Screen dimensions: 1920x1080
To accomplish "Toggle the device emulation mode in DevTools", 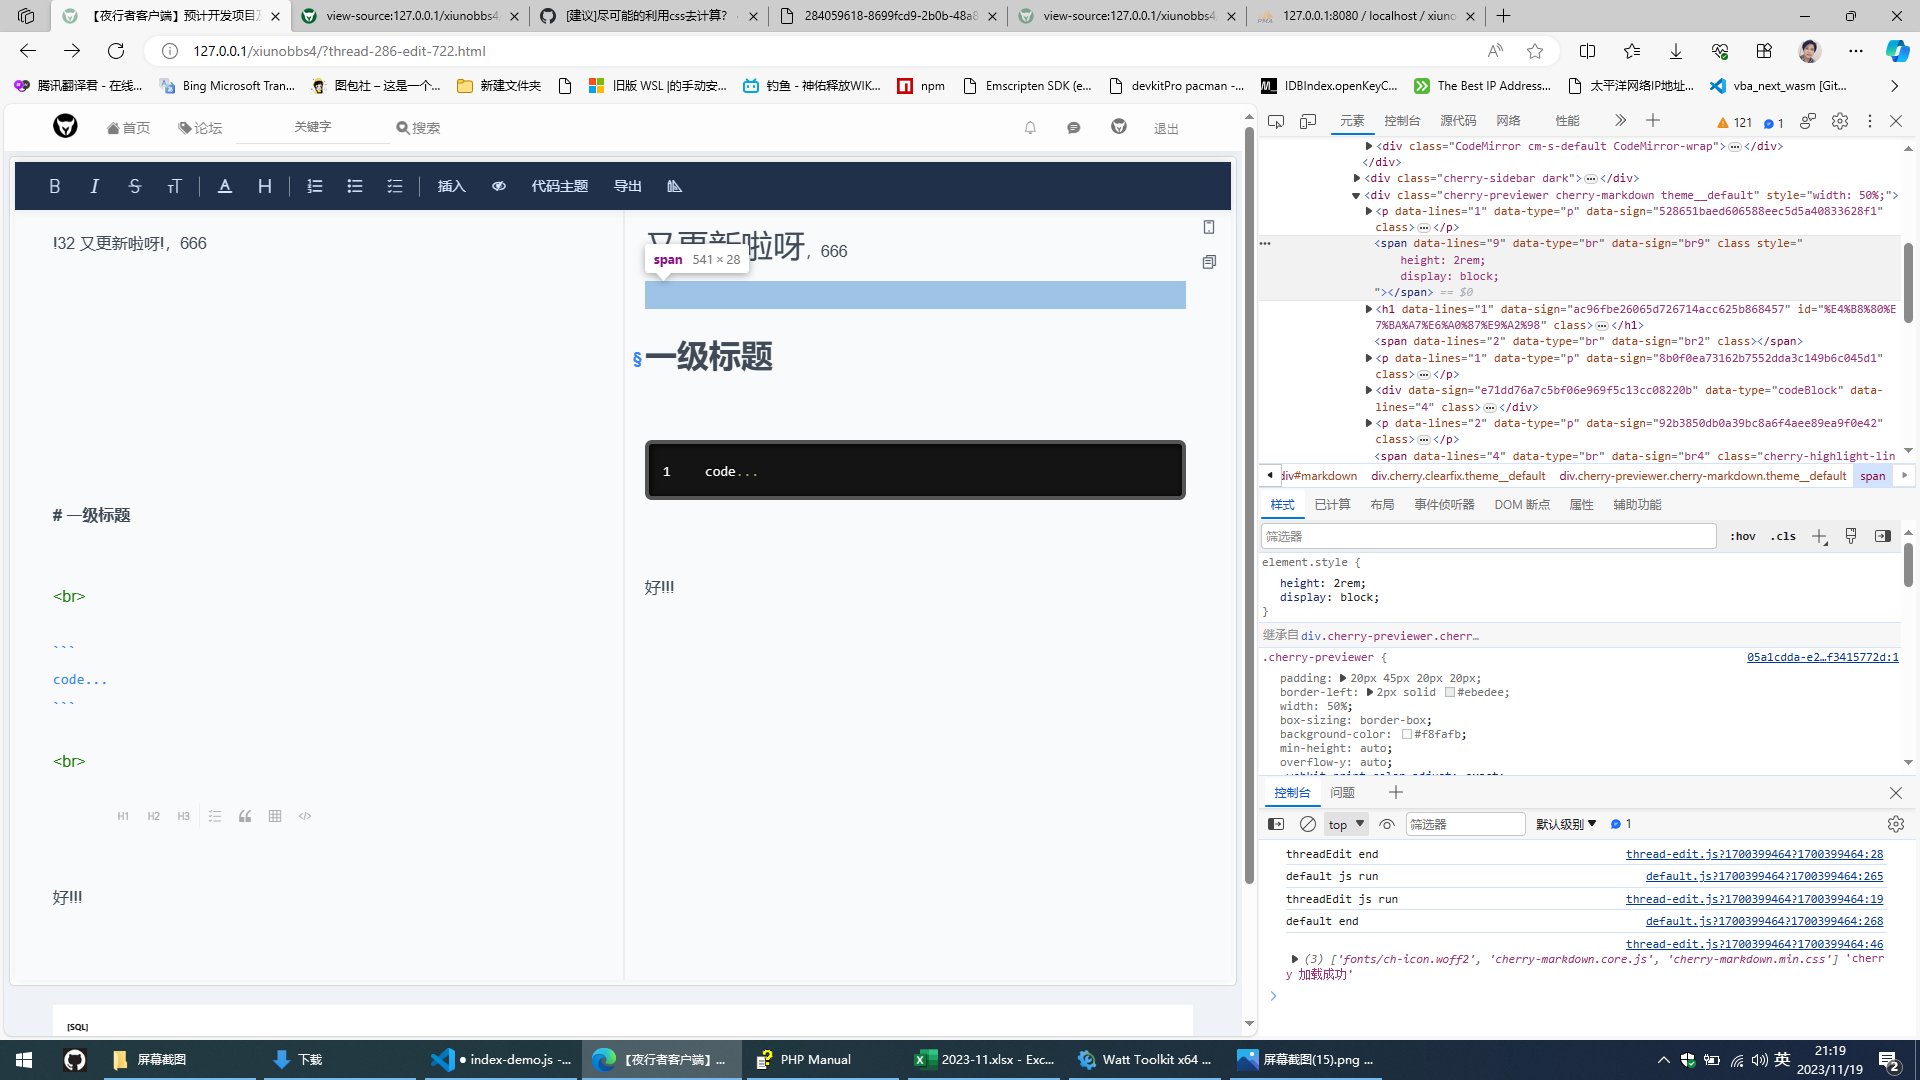I will (x=1307, y=120).
